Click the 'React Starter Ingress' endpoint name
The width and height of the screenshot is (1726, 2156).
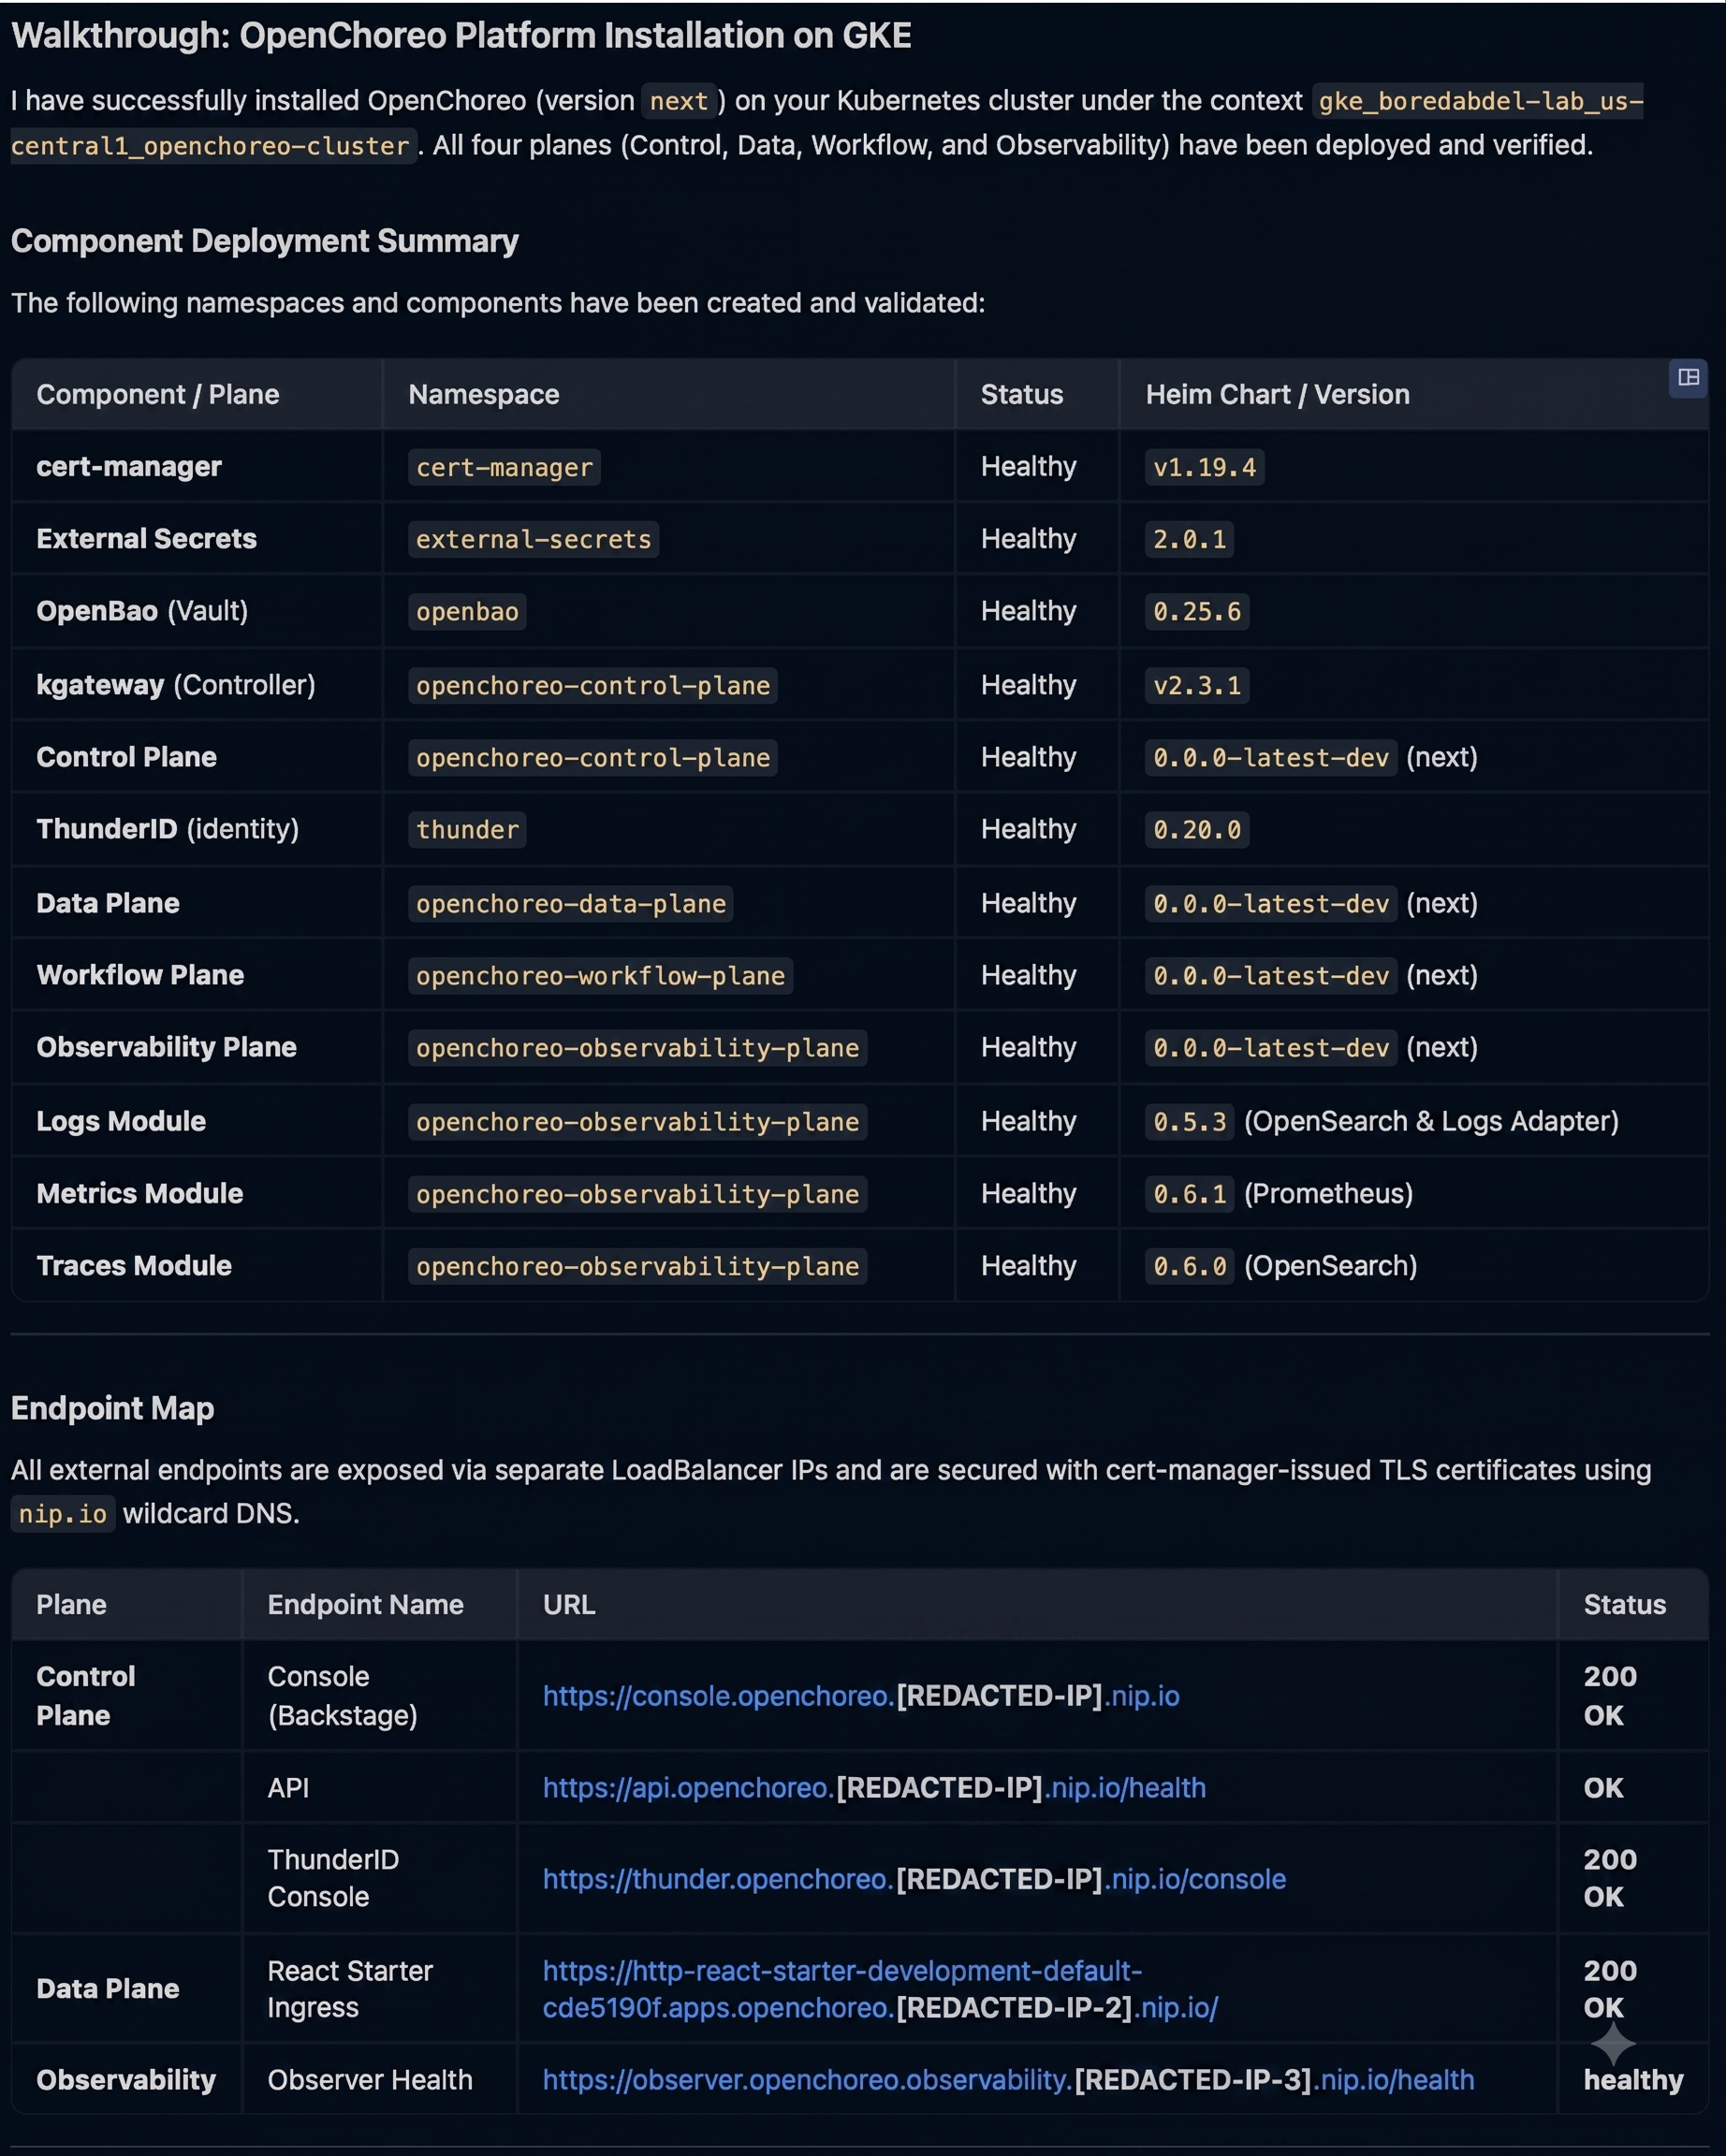[350, 1989]
